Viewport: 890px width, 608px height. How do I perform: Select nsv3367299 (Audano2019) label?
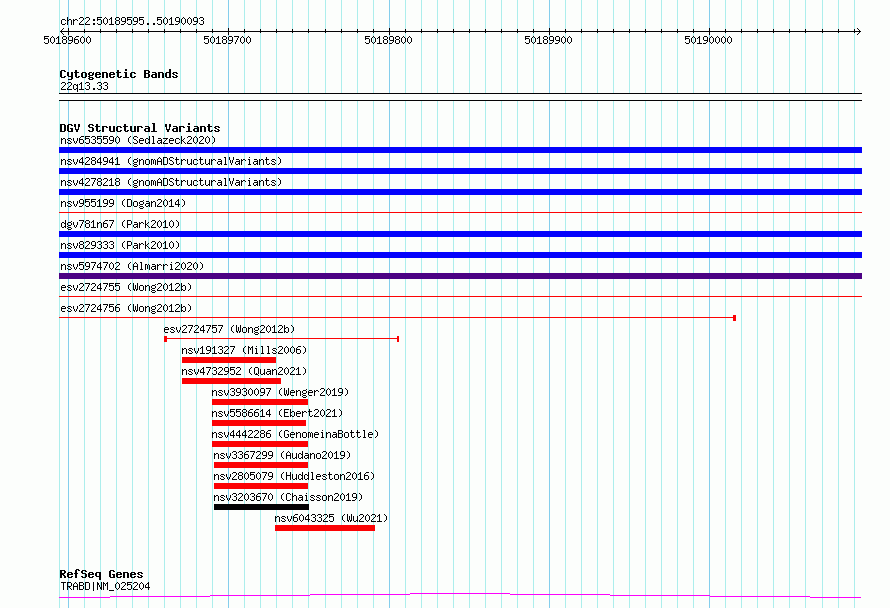(282, 455)
